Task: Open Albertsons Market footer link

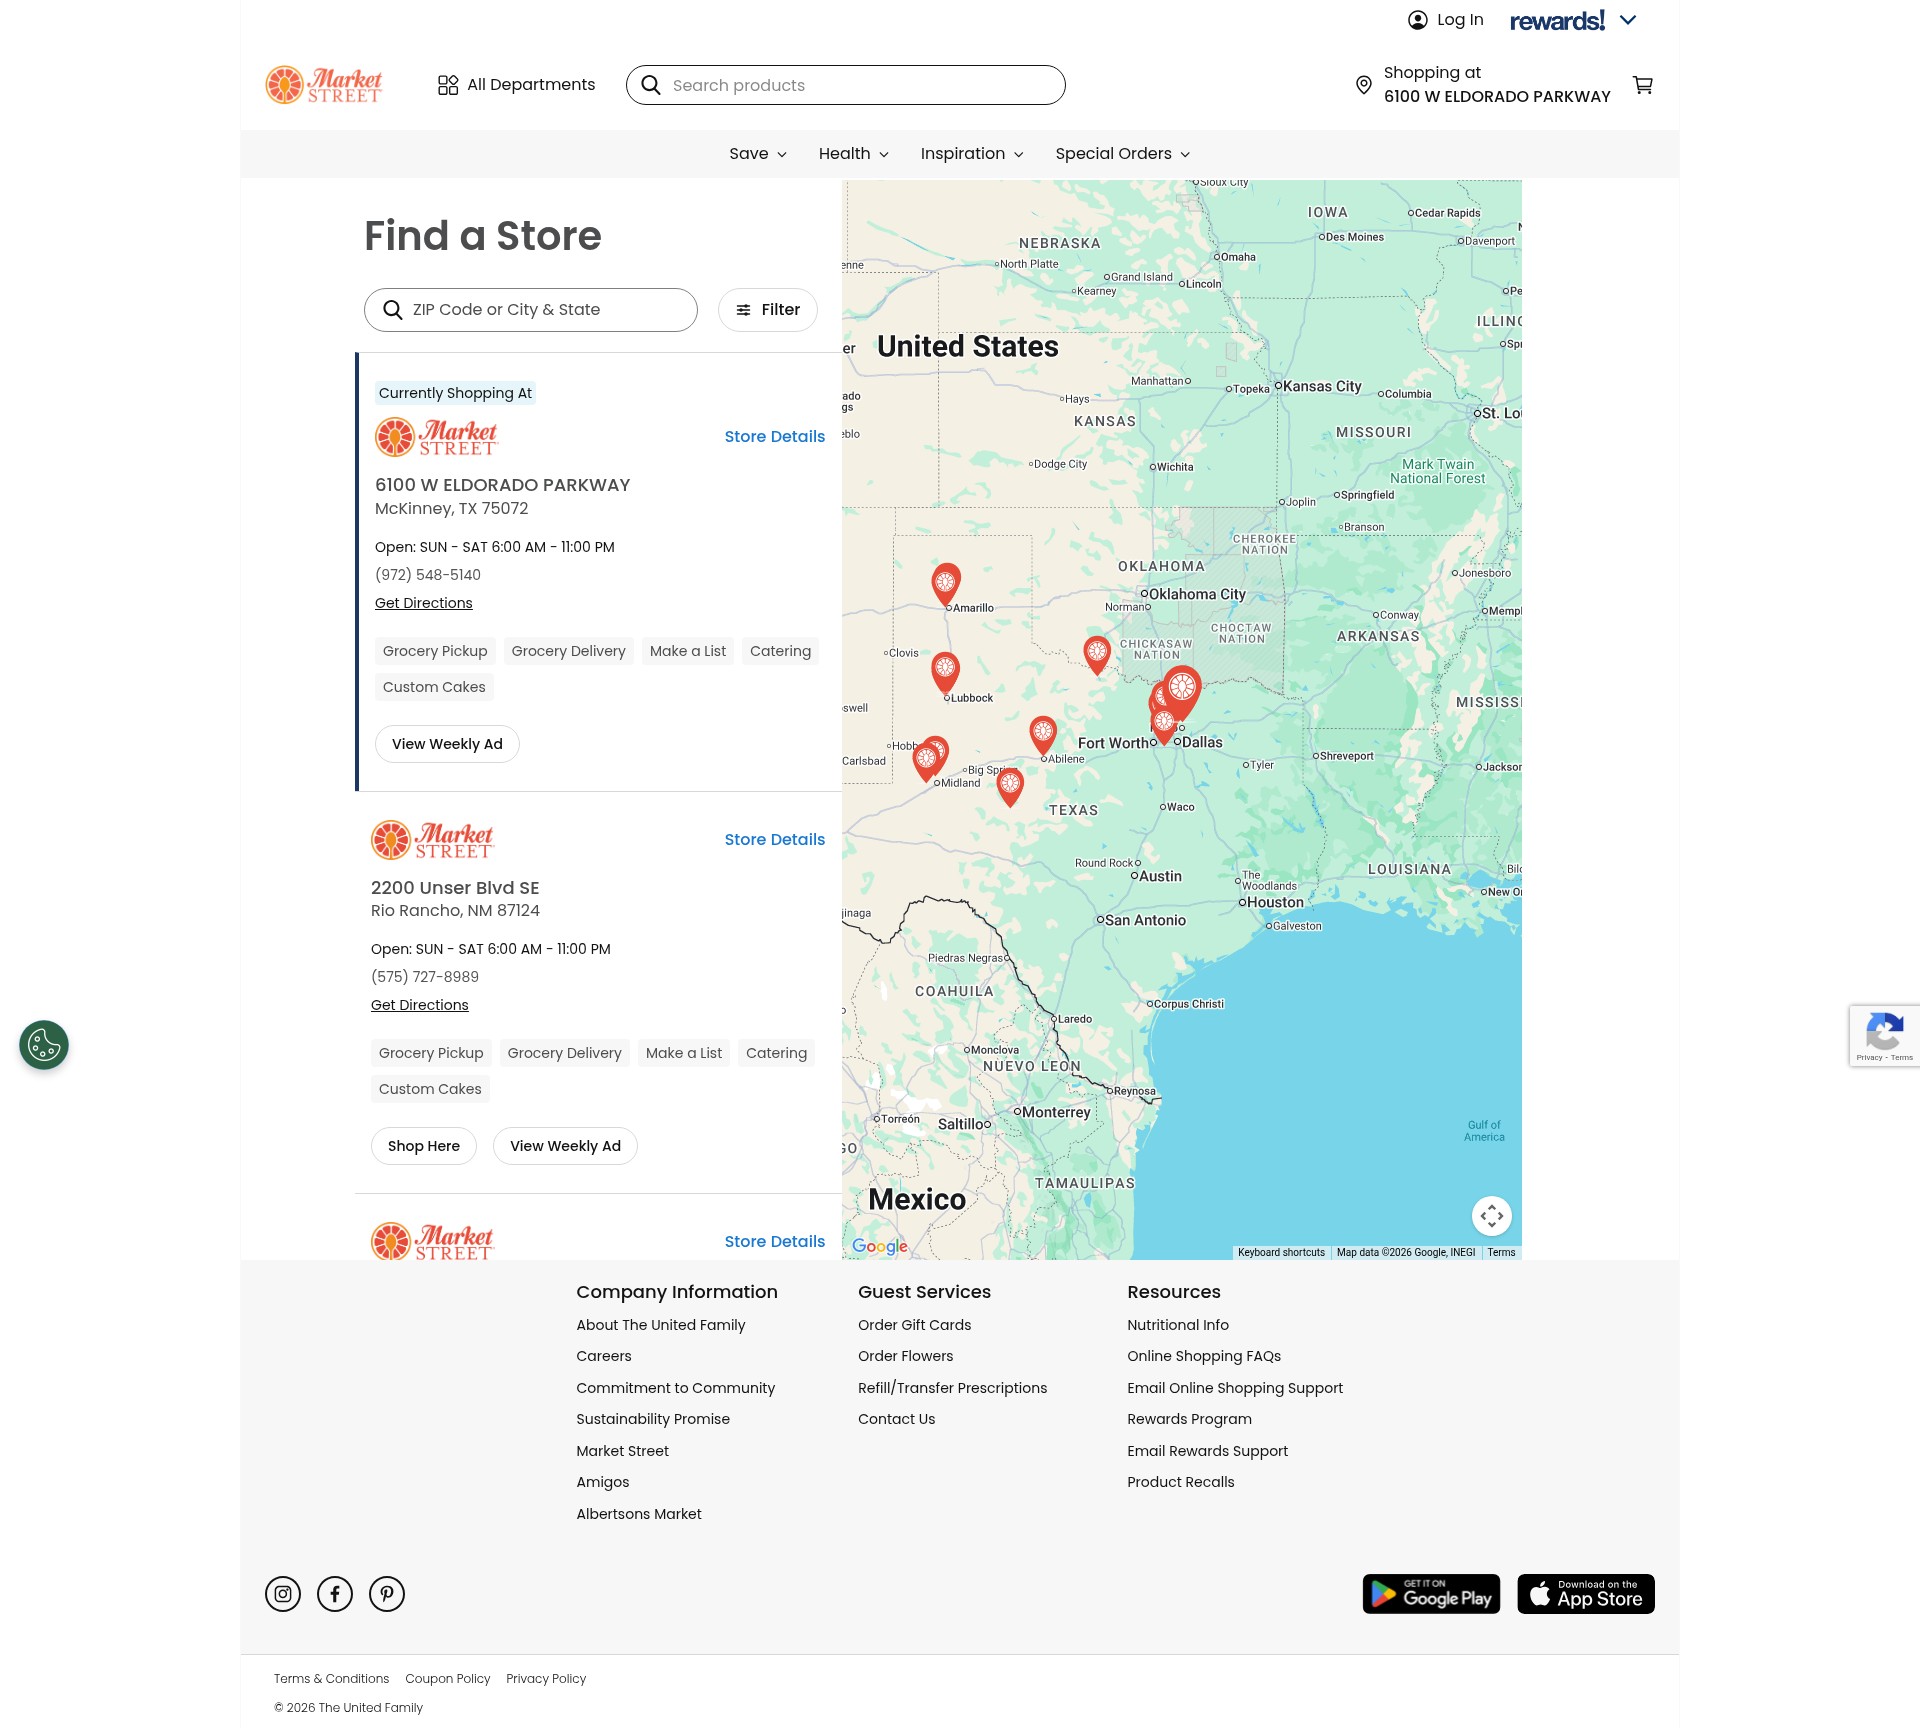Action: [639, 1514]
